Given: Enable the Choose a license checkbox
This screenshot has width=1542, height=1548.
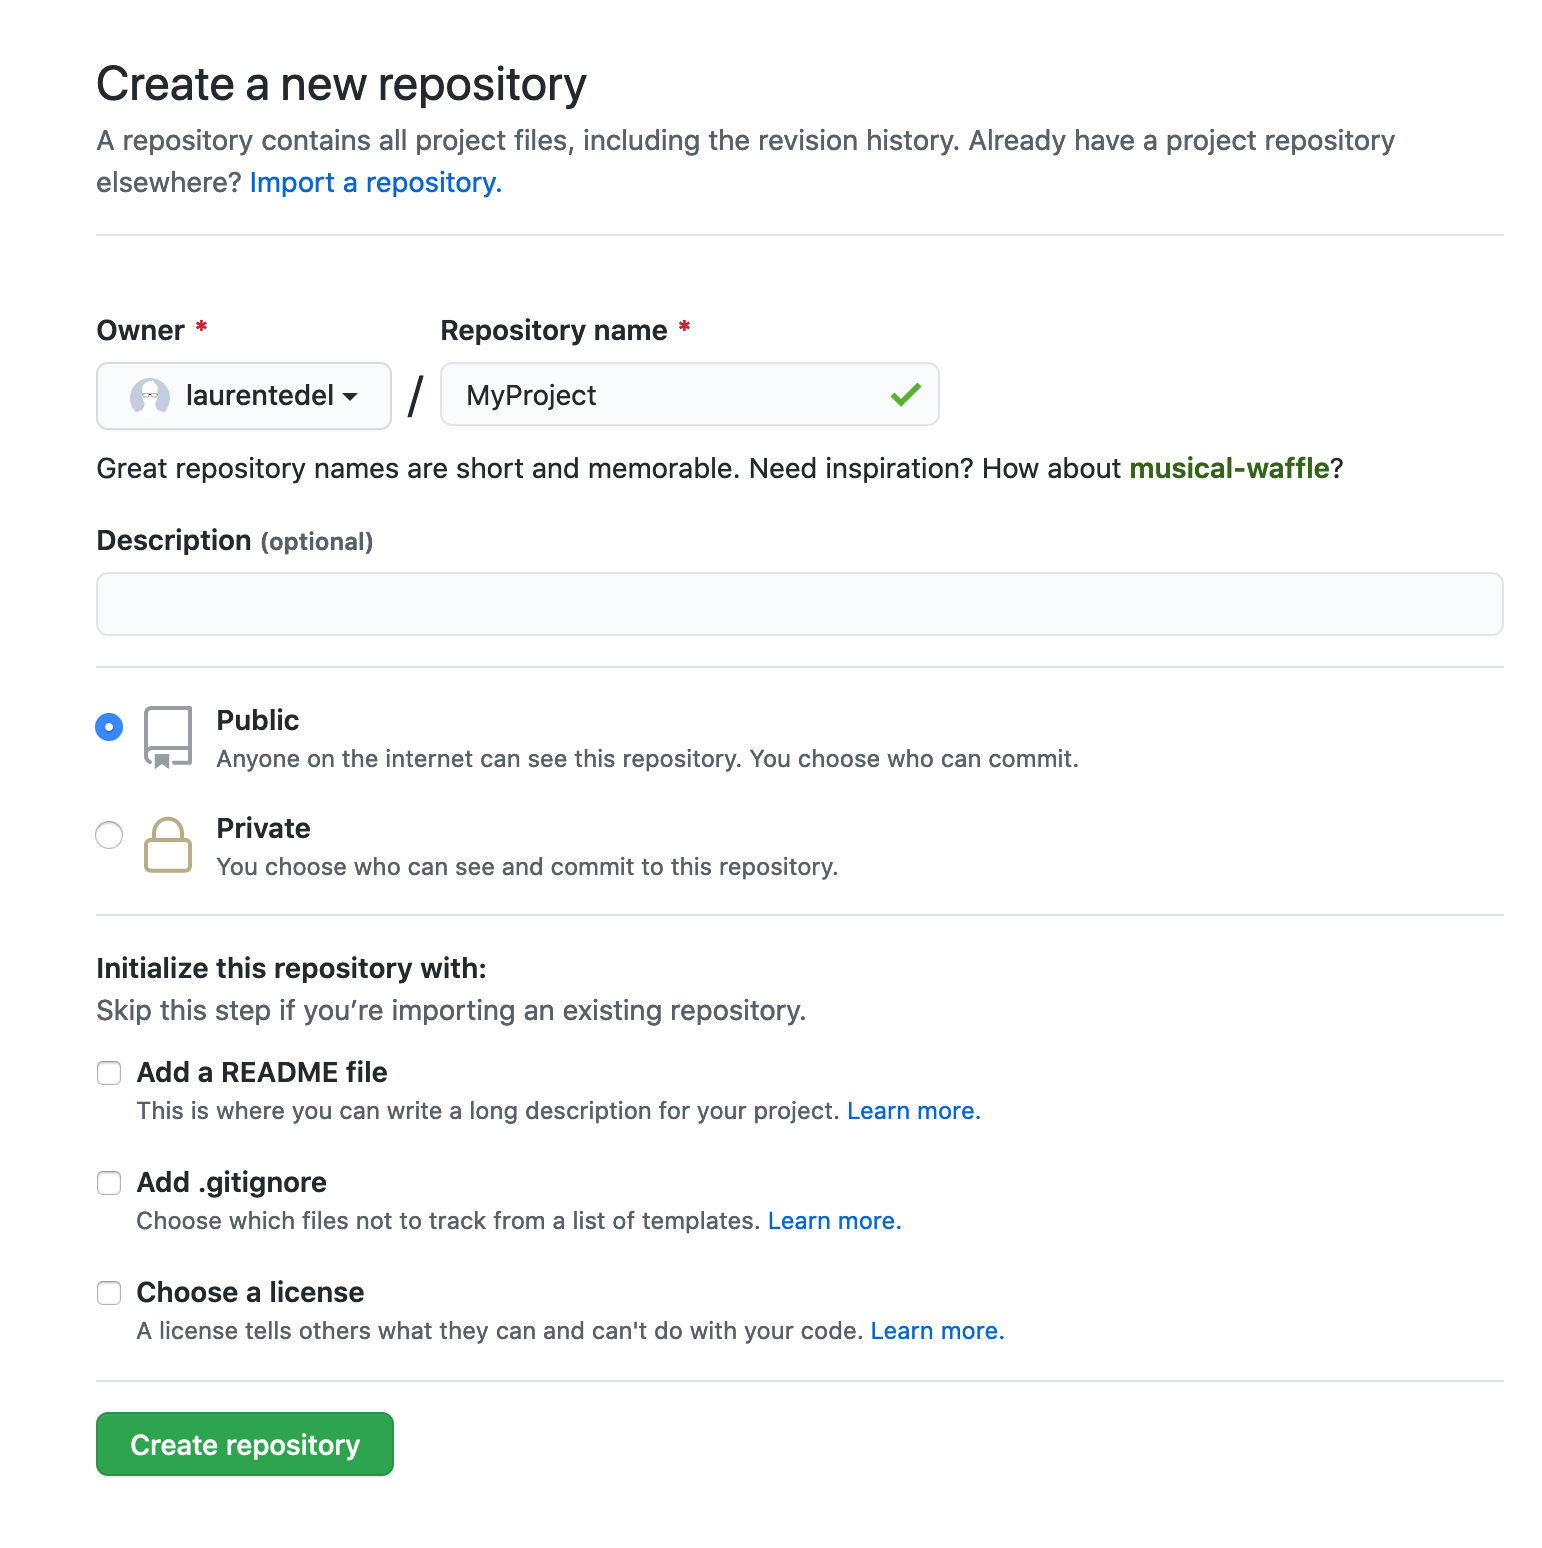Looking at the screenshot, I should pos(109,1293).
